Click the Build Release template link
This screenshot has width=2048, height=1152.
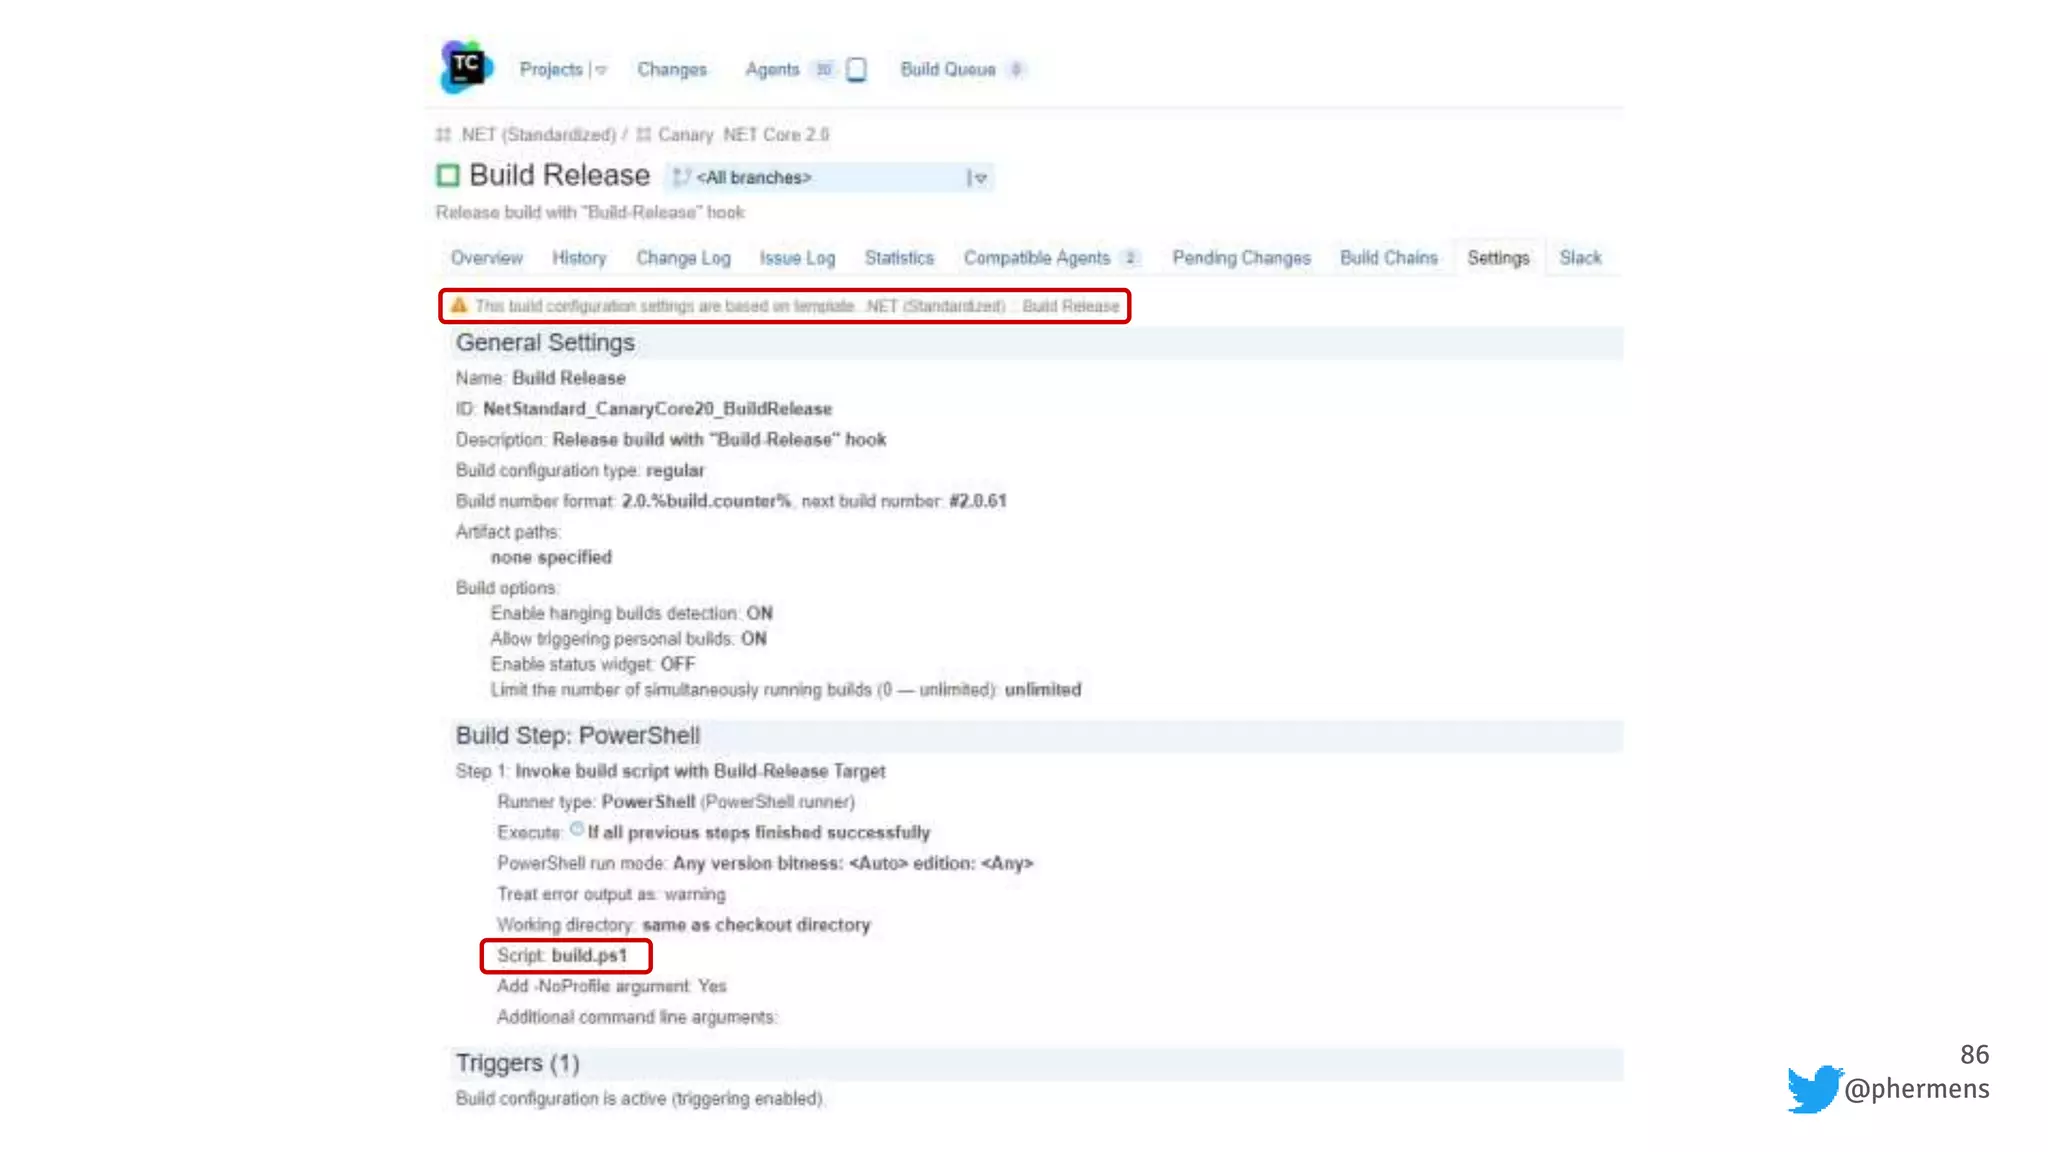point(1070,306)
